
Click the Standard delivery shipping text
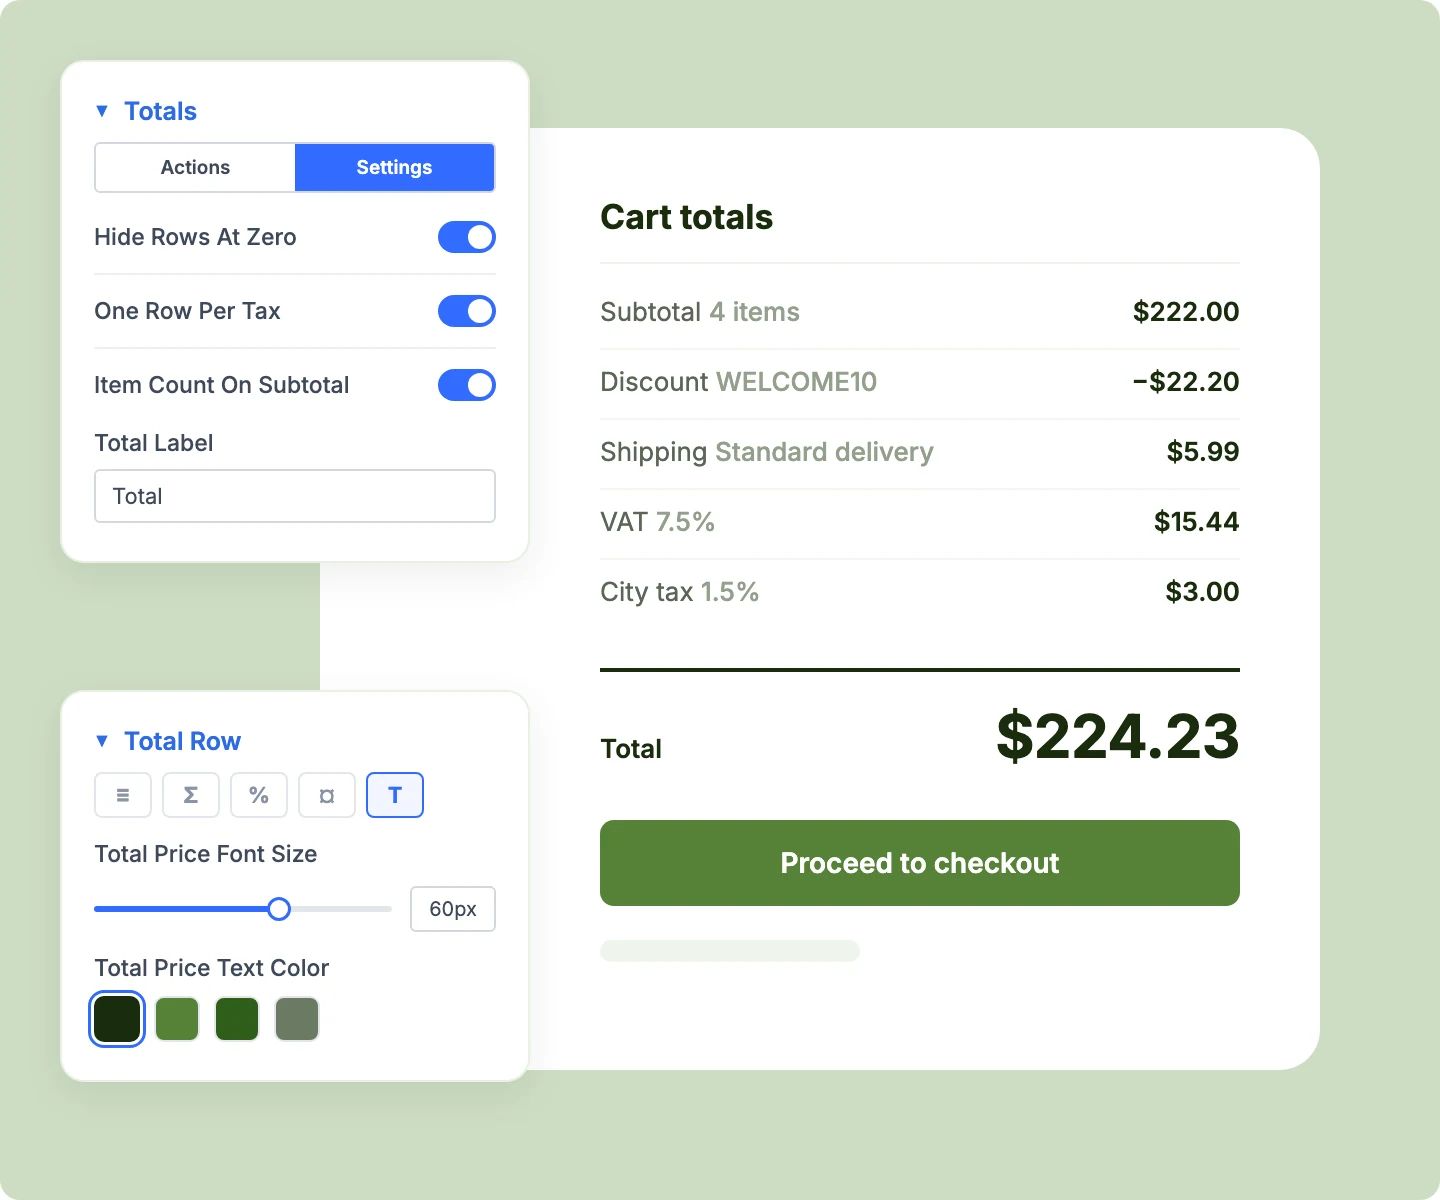[x=824, y=452]
